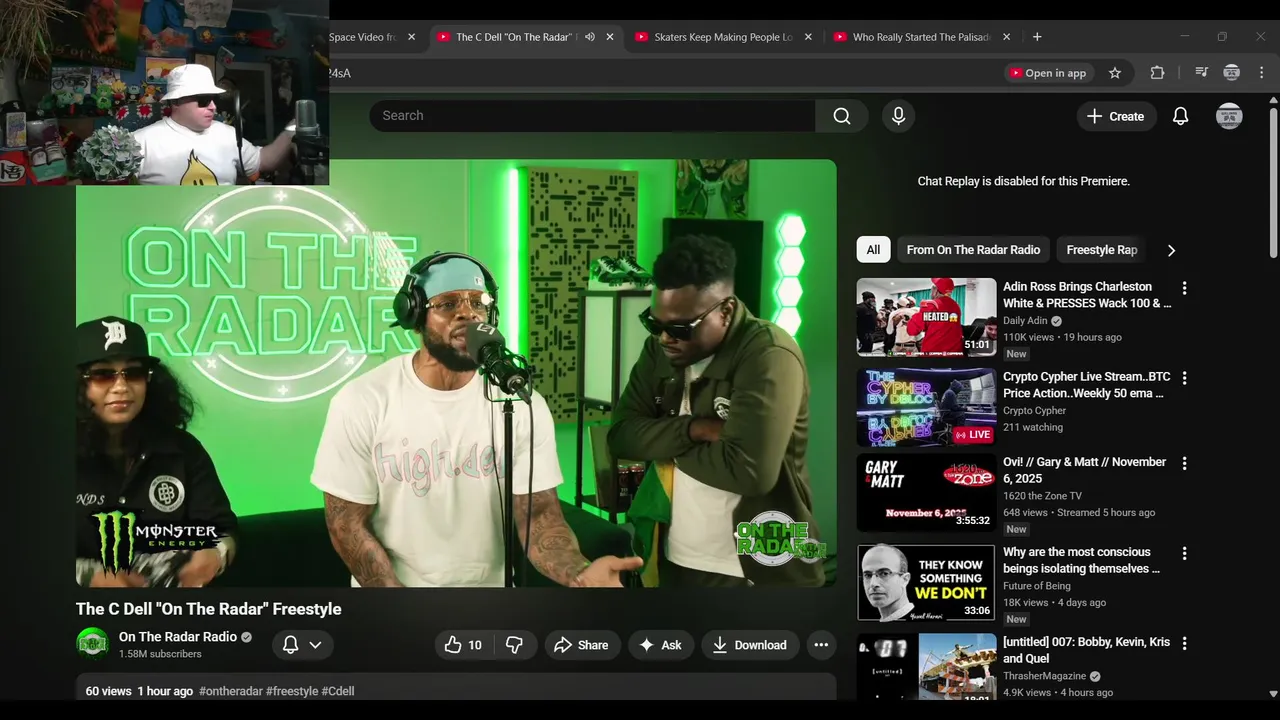
Task: Click the Ask button
Action: [660, 645]
